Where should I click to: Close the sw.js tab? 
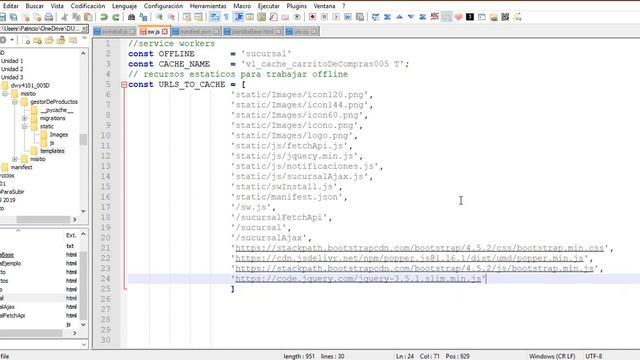pos(164,31)
